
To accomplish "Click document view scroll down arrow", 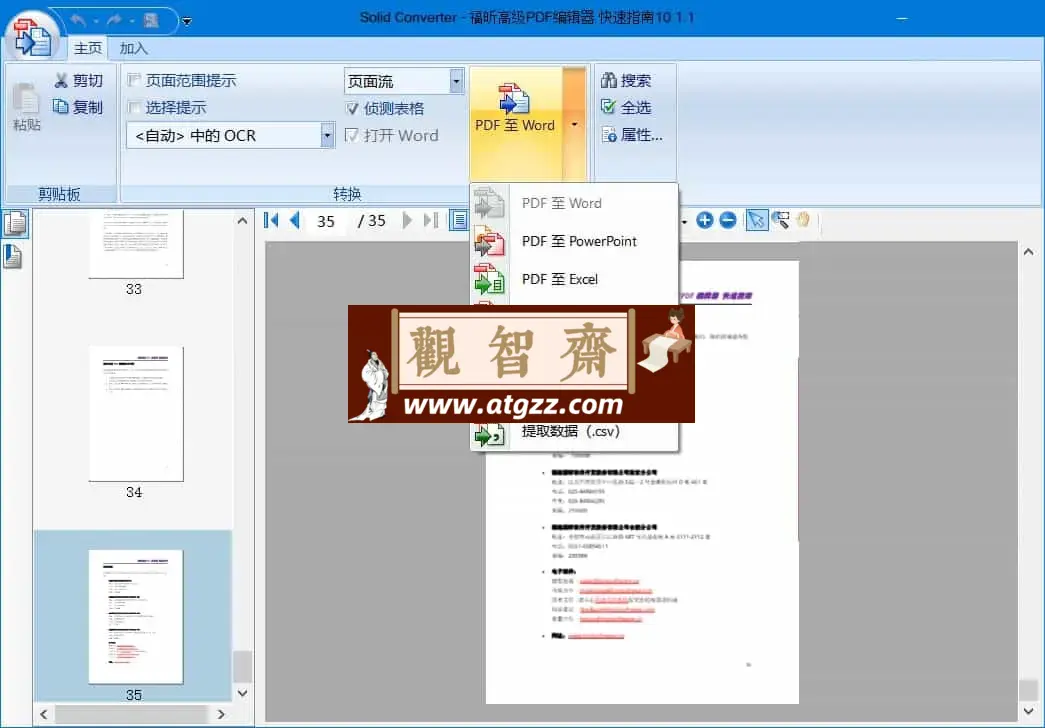I will [x=1028, y=712].
